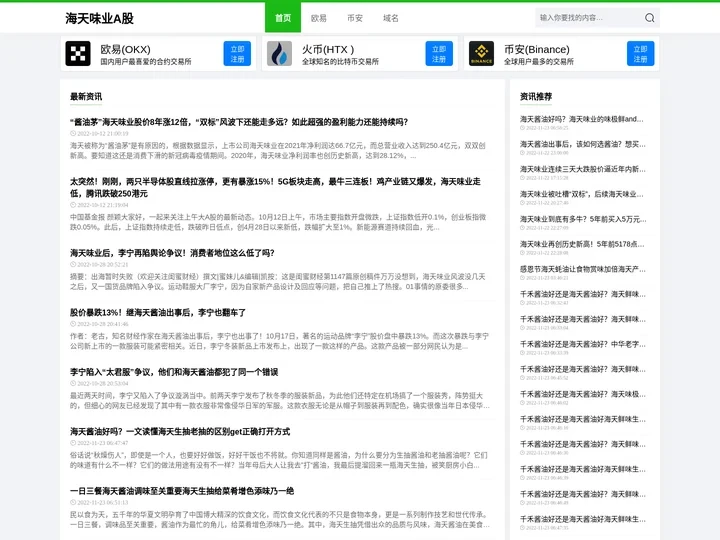Click 立即注册 button for 欧易(OKX)

[237, 54]
